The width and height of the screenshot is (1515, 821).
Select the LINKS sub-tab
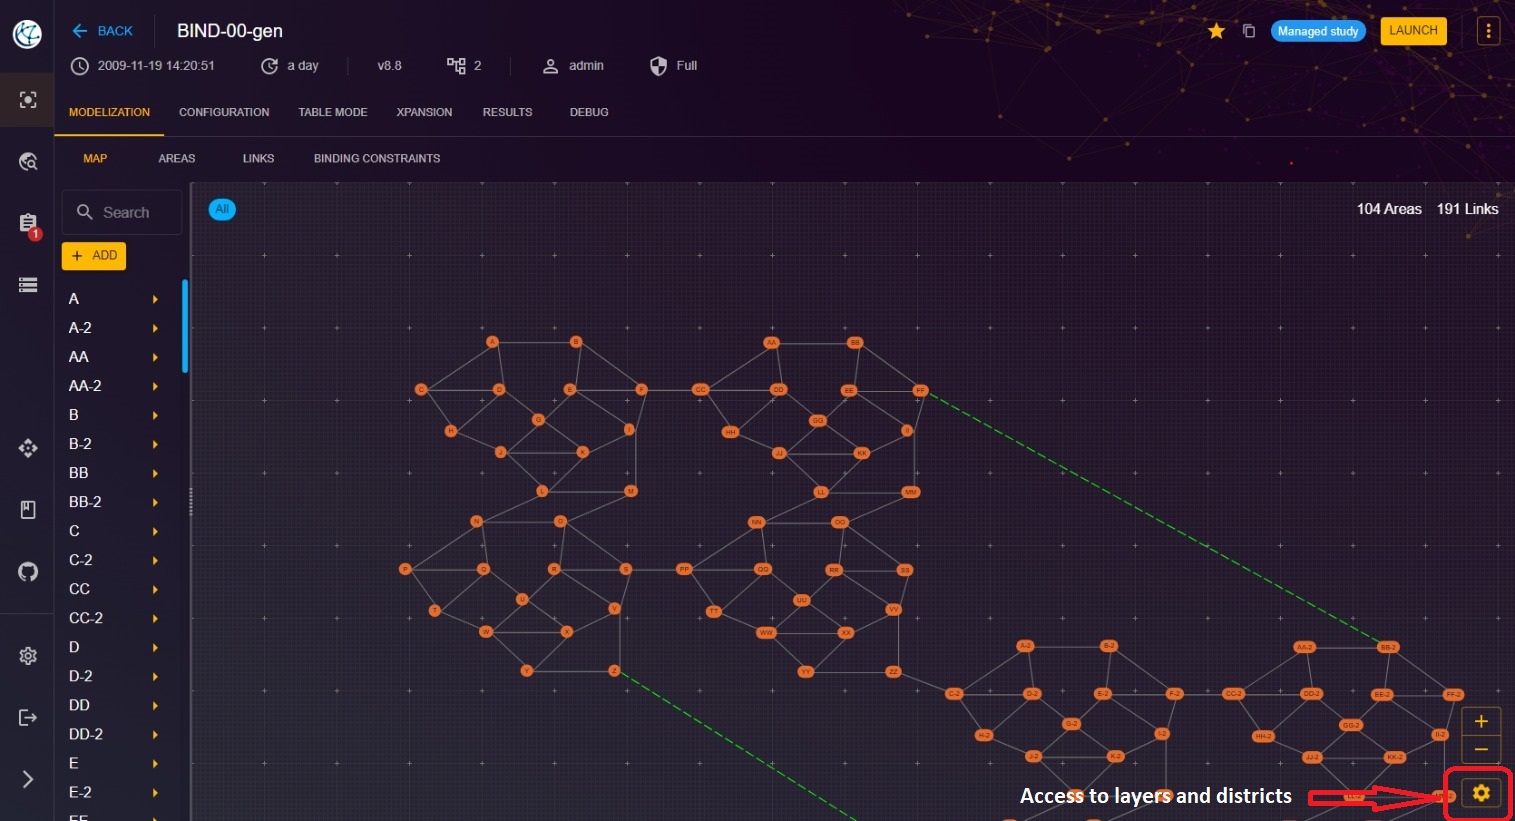(x=258, y=158)
